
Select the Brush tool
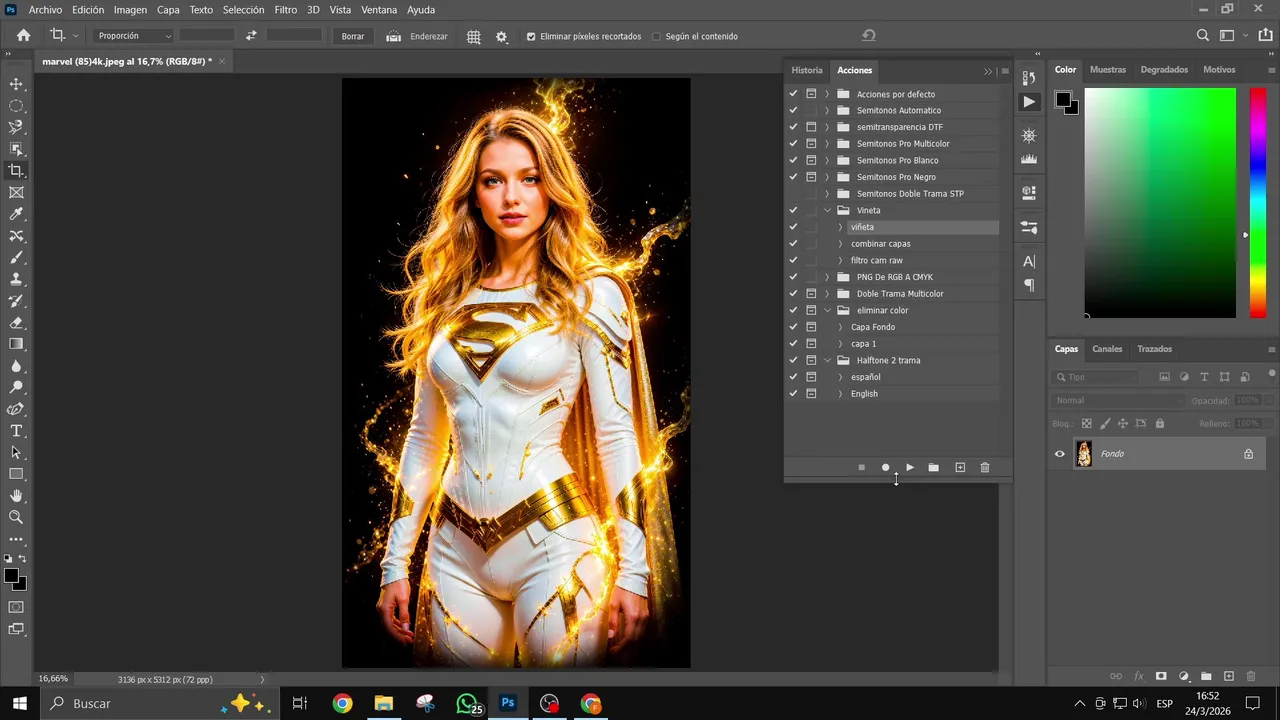tap(16, 258)
